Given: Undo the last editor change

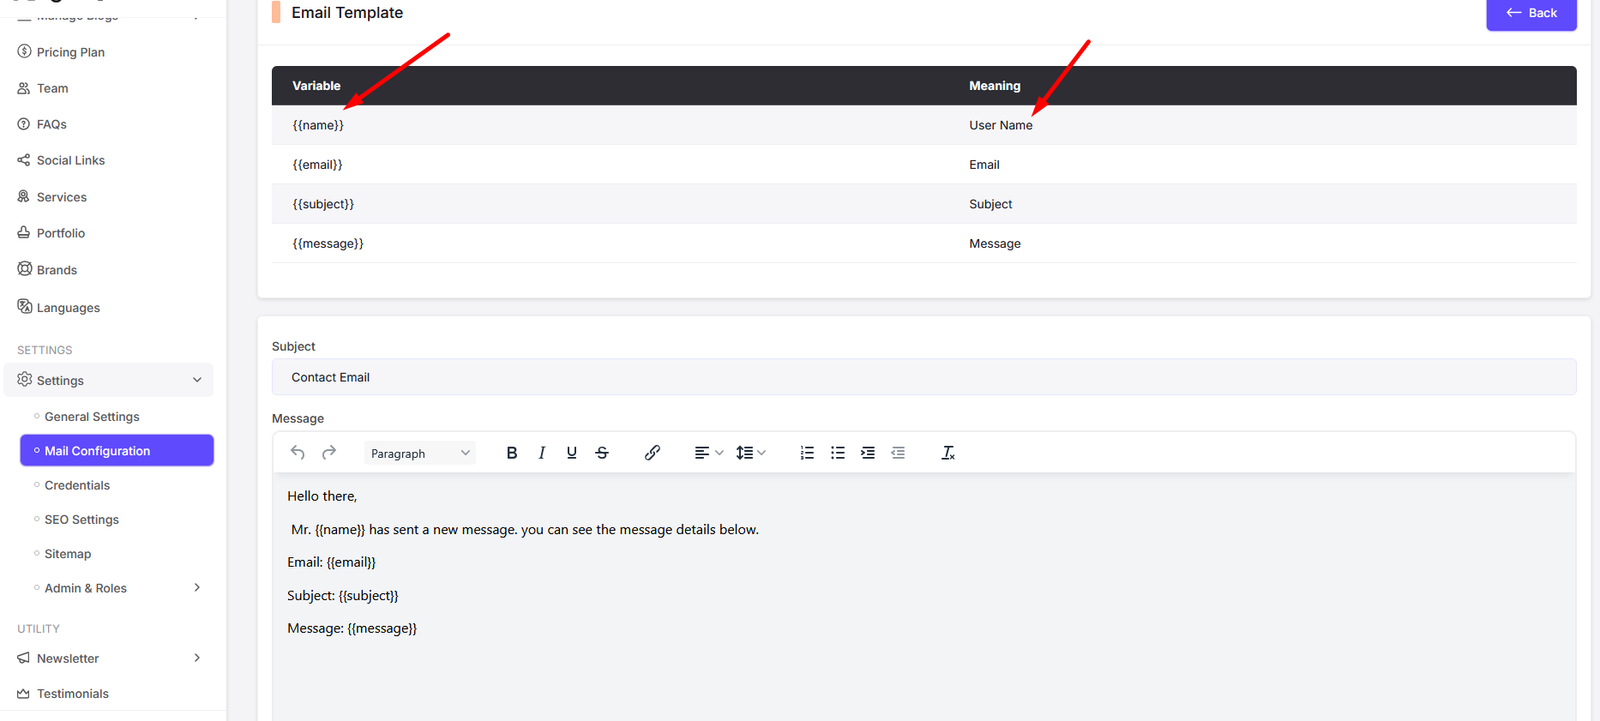Looking at the screenshot, I should coord(298,453).
